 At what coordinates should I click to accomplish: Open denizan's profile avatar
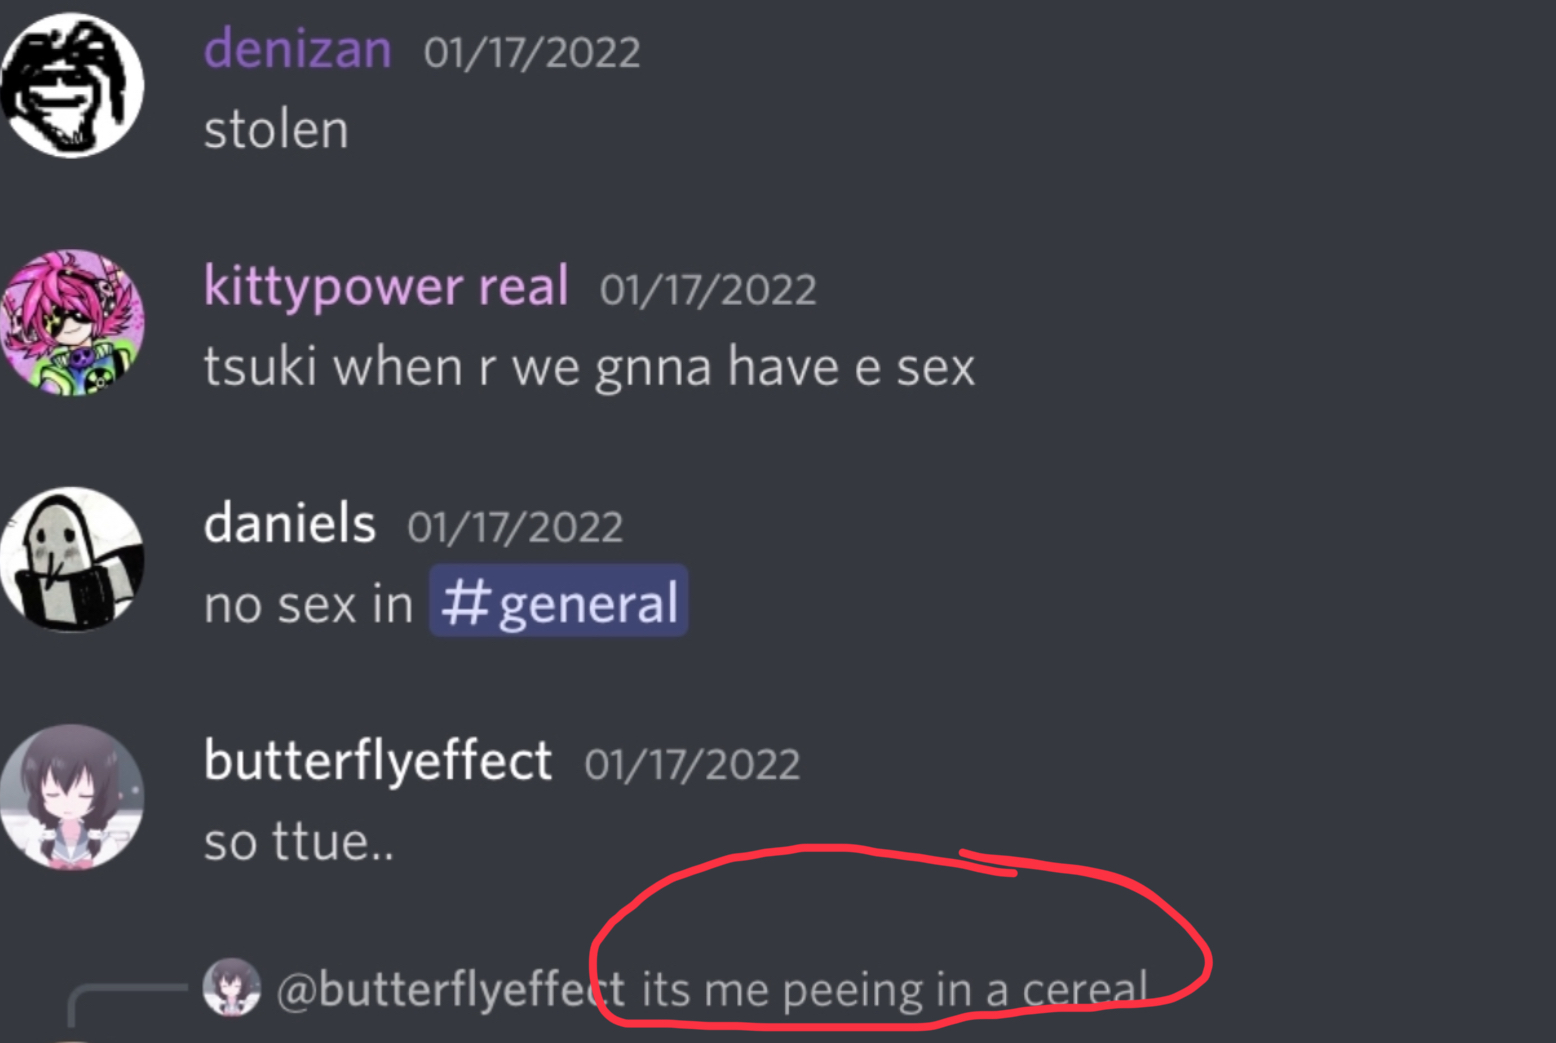[72, 85]
